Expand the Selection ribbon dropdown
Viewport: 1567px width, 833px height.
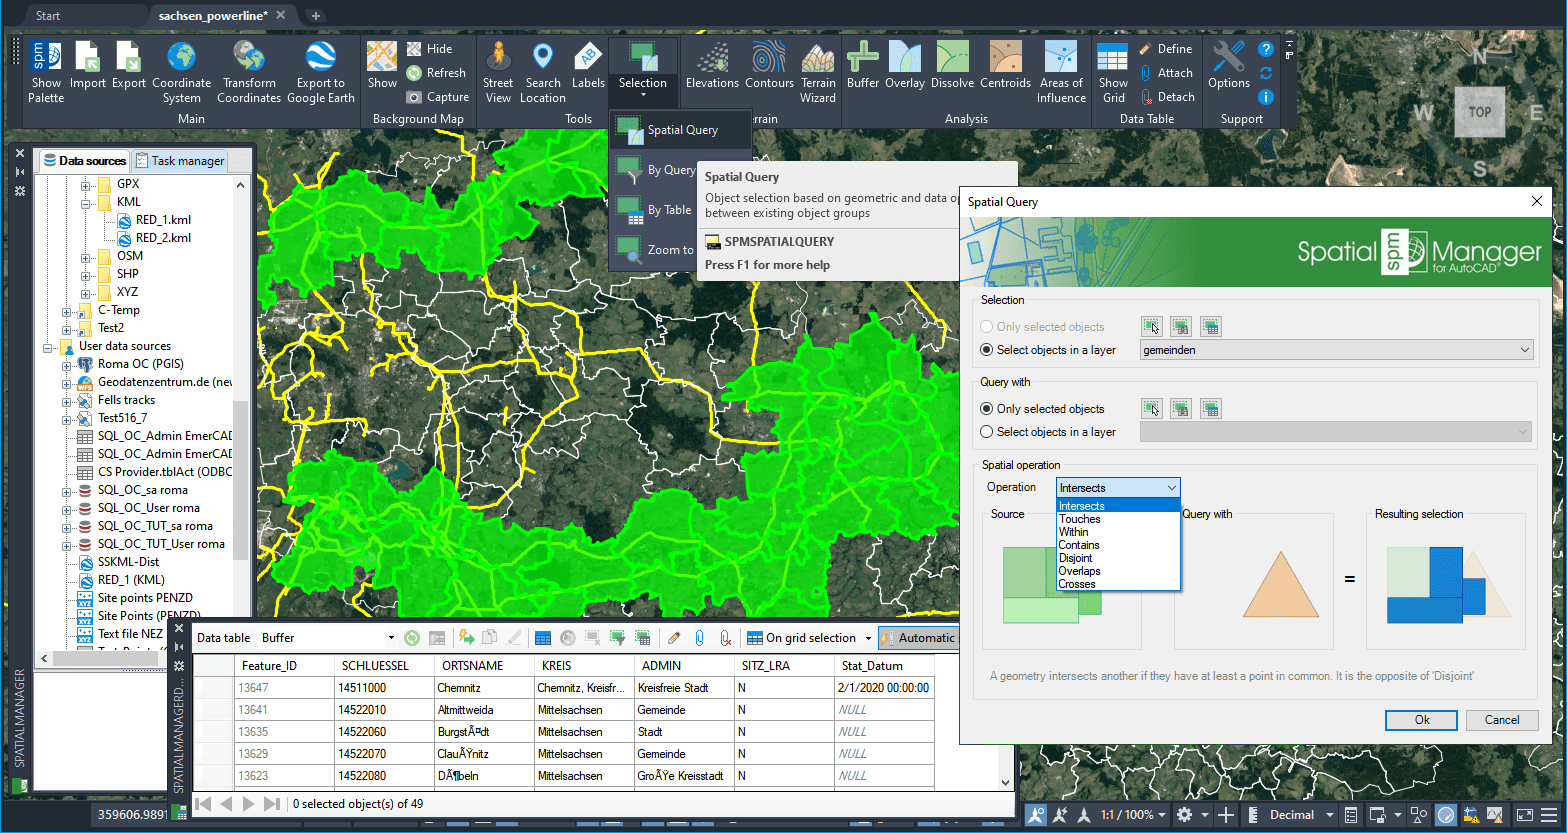tap(643, 89)
